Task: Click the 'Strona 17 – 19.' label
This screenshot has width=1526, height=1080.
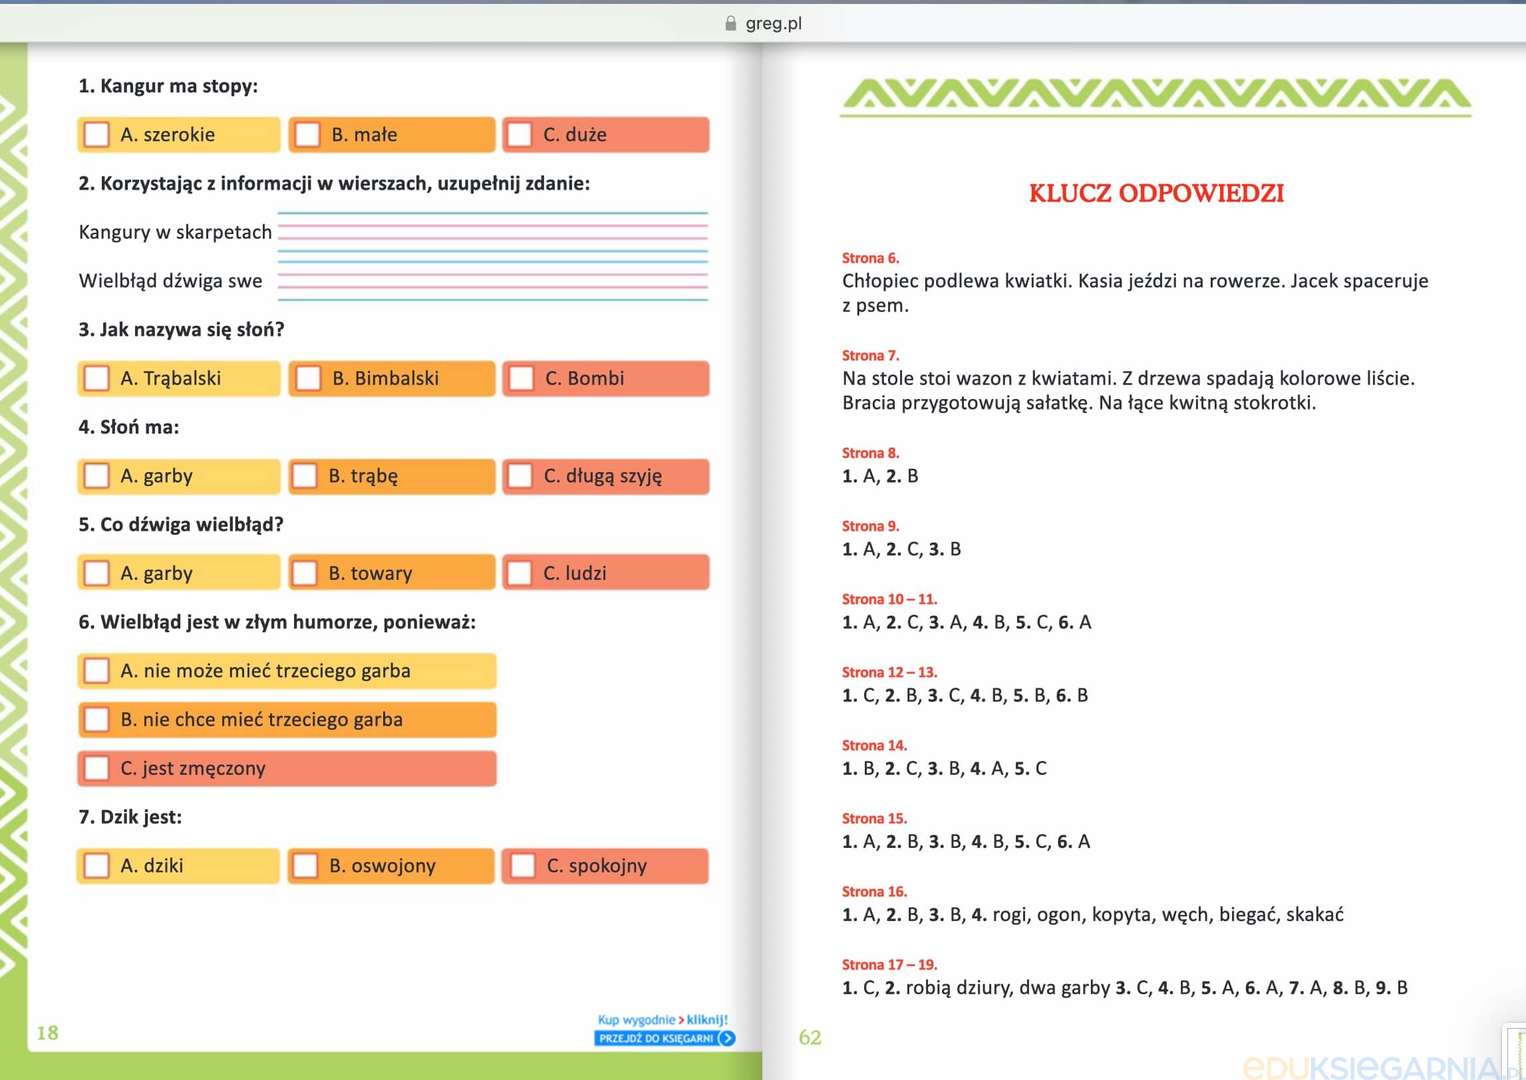Action: tap(889, 964)
